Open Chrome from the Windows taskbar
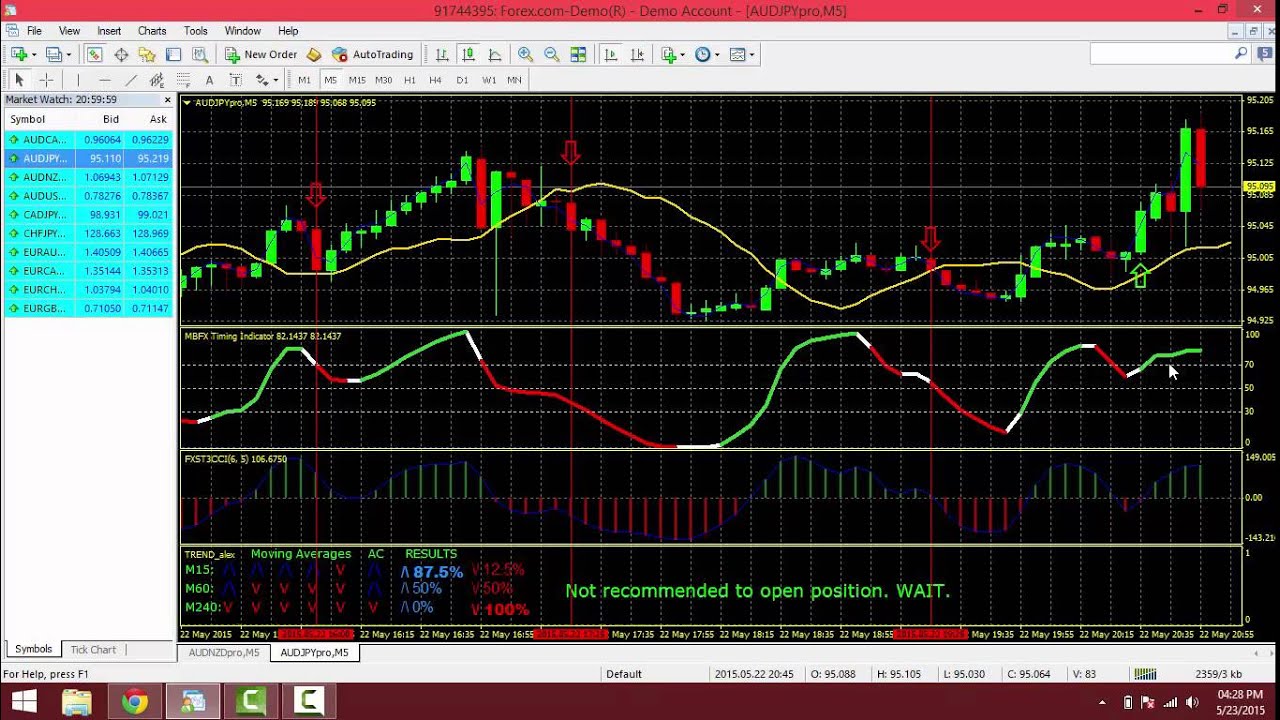Viewport: 1280px width, 720px height. coord(135,702)
